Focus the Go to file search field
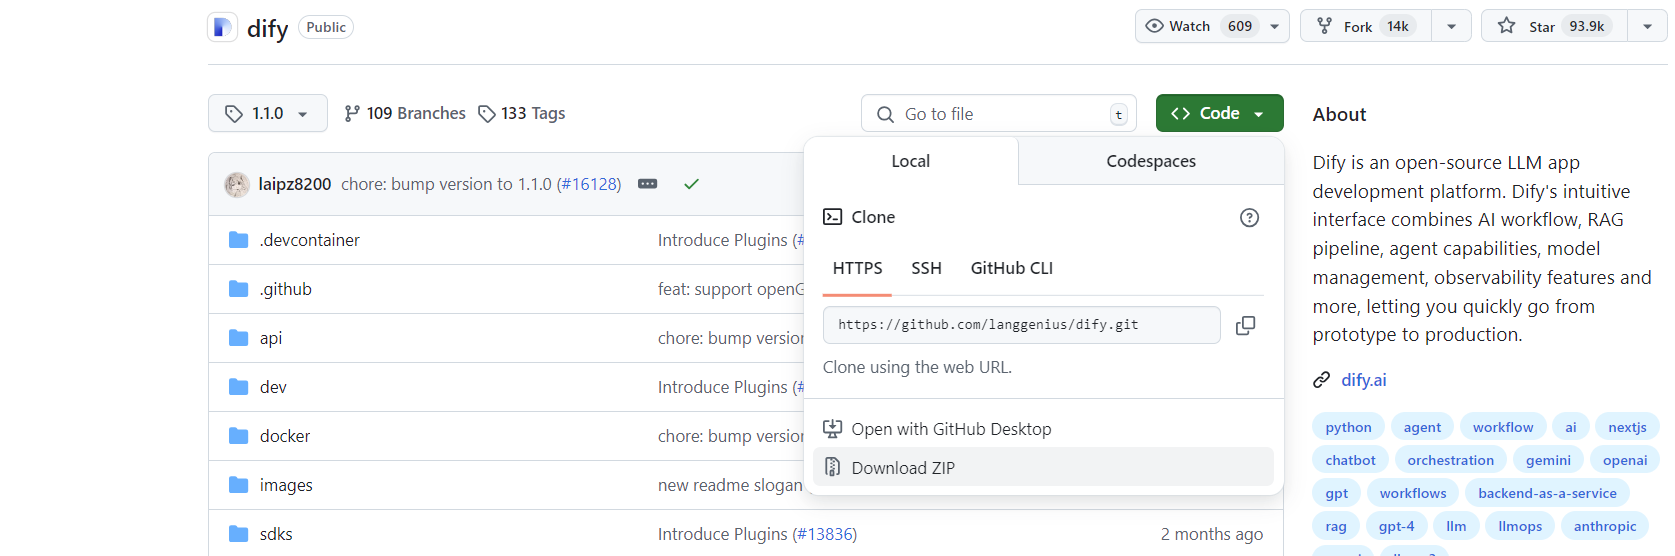Image resolution: width=1675 pixels, height=556 pixels. coord(998,114)
